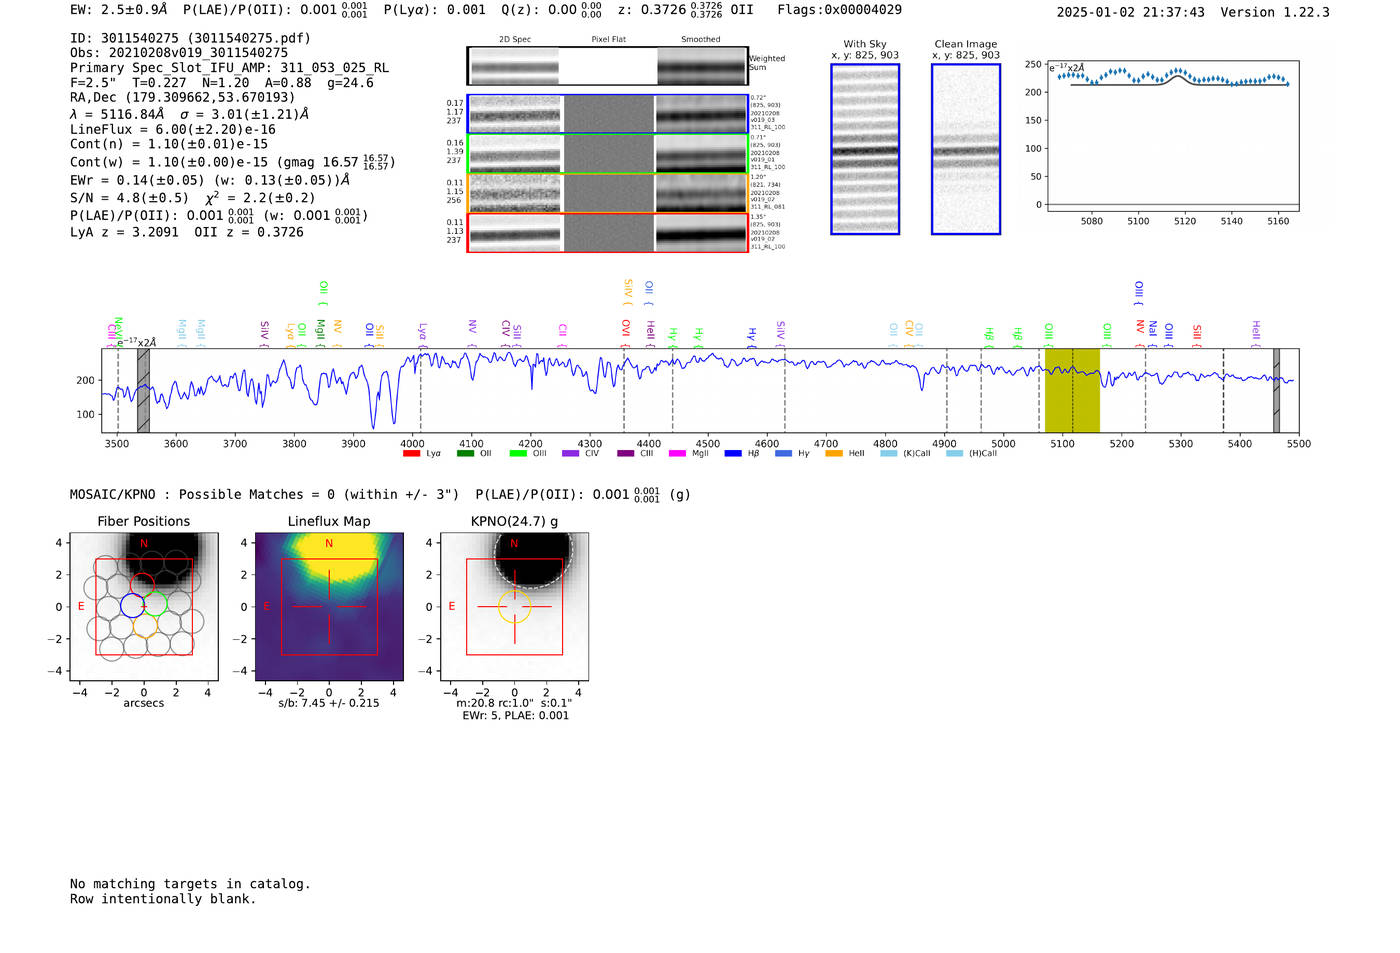Click the '2D Spec' column header

515,40
